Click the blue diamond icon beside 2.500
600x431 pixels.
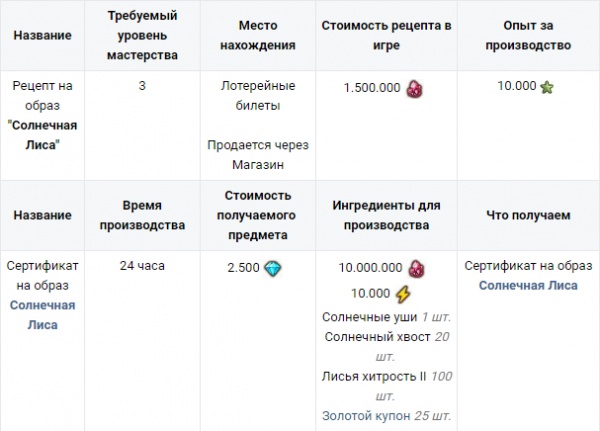pyautogui.click(x=273, y=267)
